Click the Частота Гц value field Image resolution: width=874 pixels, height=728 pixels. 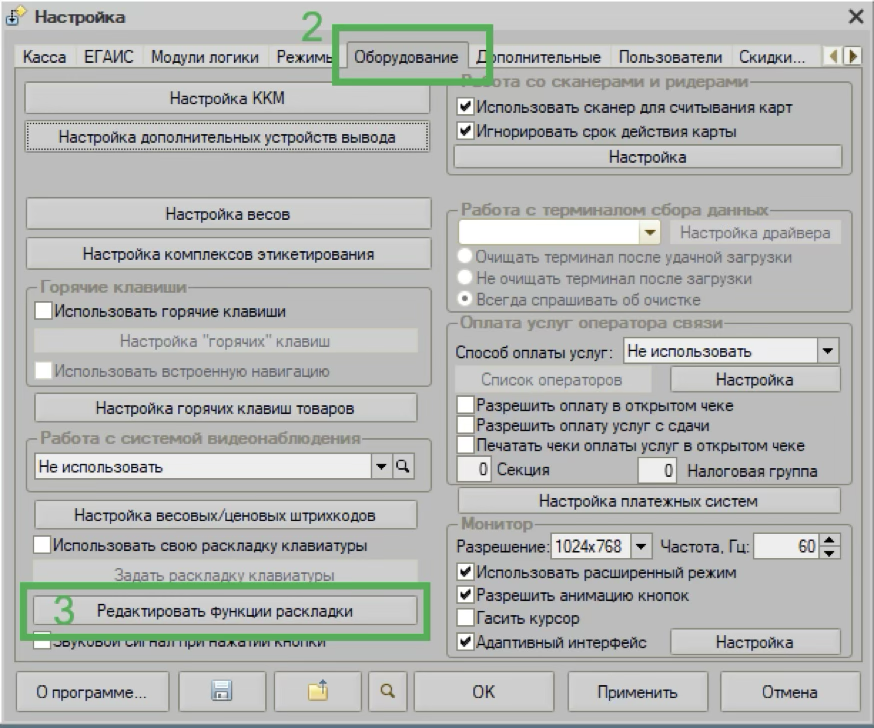pos(786,546)
